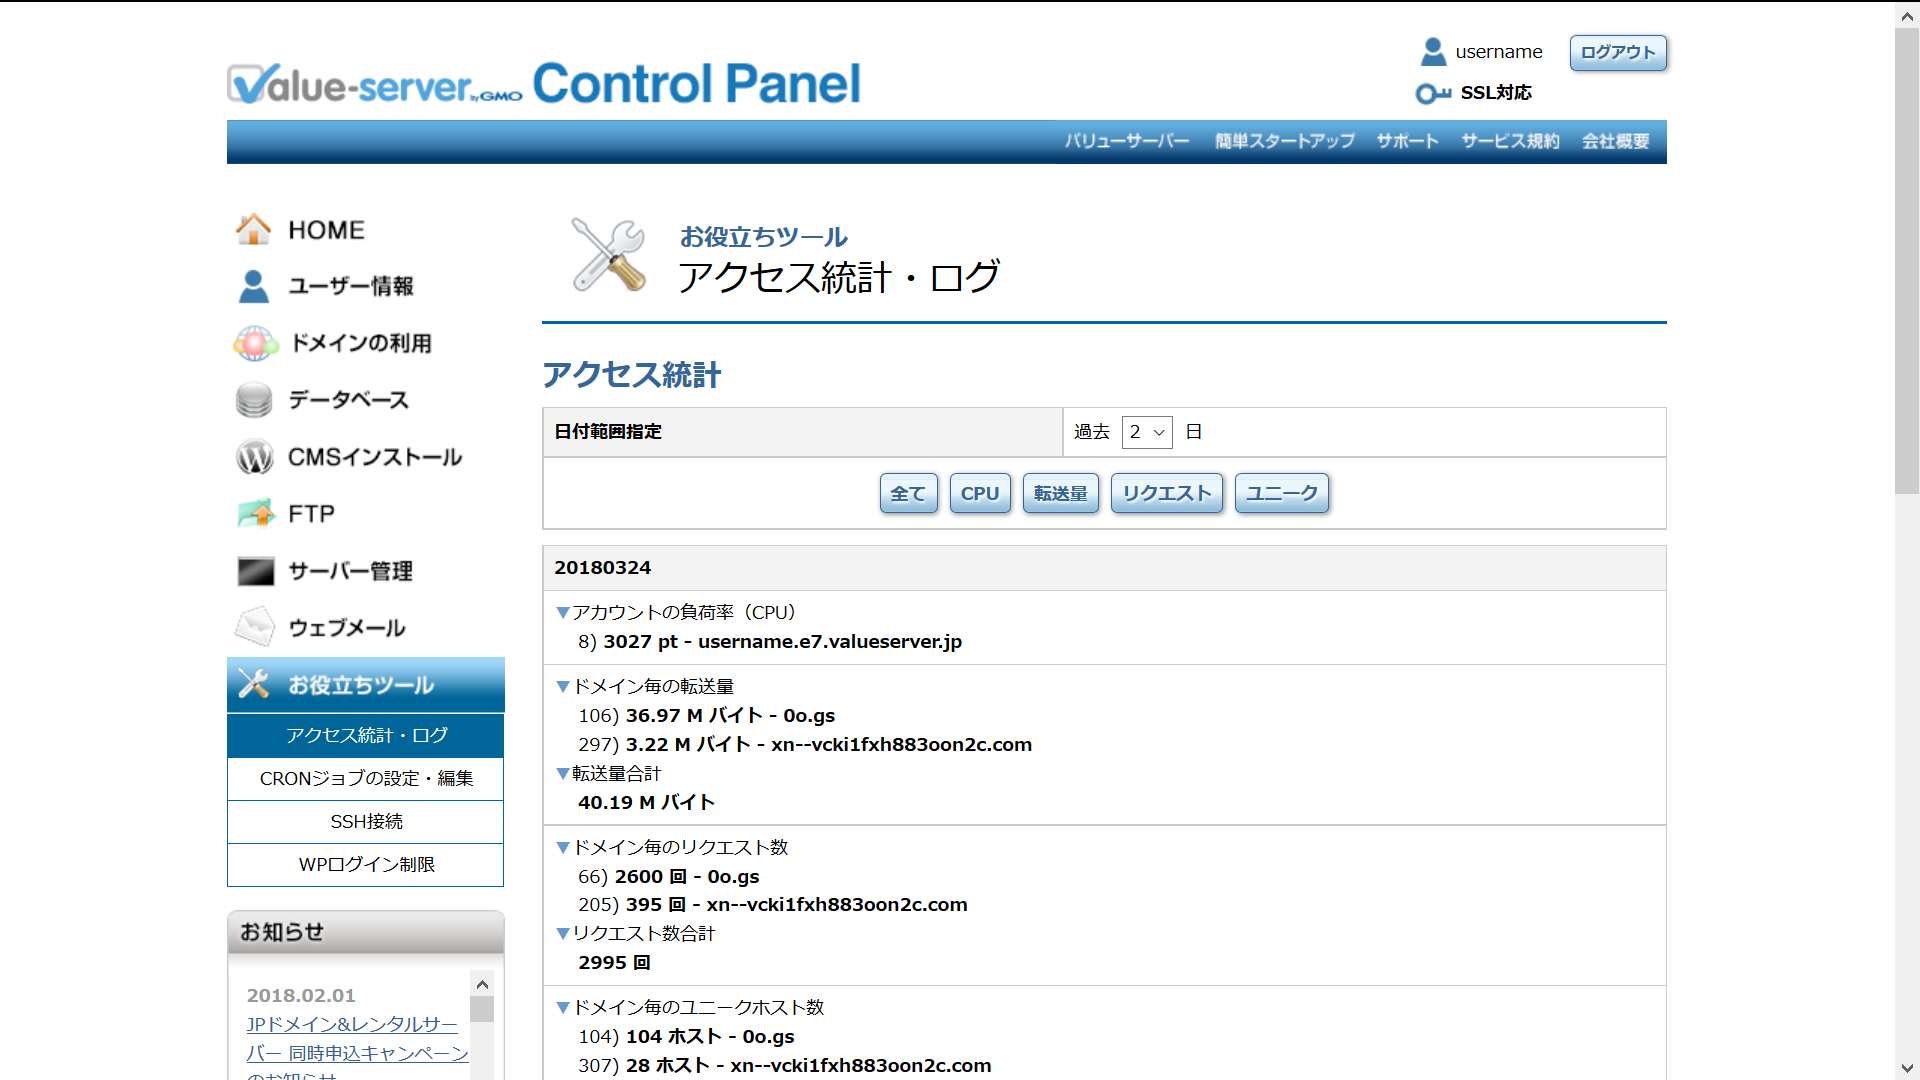Open CRONジョブの設定・編集 submenu item
Viewport: 1920px width, 1080px height.
366,778
